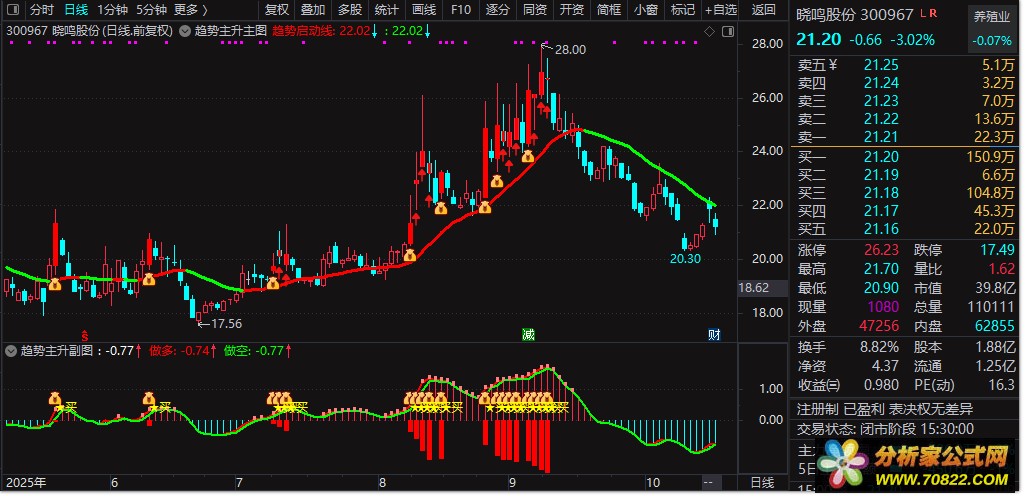1025x496 pixels.
Task: Click the 现量 value 1080
Action: pyautogui.click(x=883, y=306)
